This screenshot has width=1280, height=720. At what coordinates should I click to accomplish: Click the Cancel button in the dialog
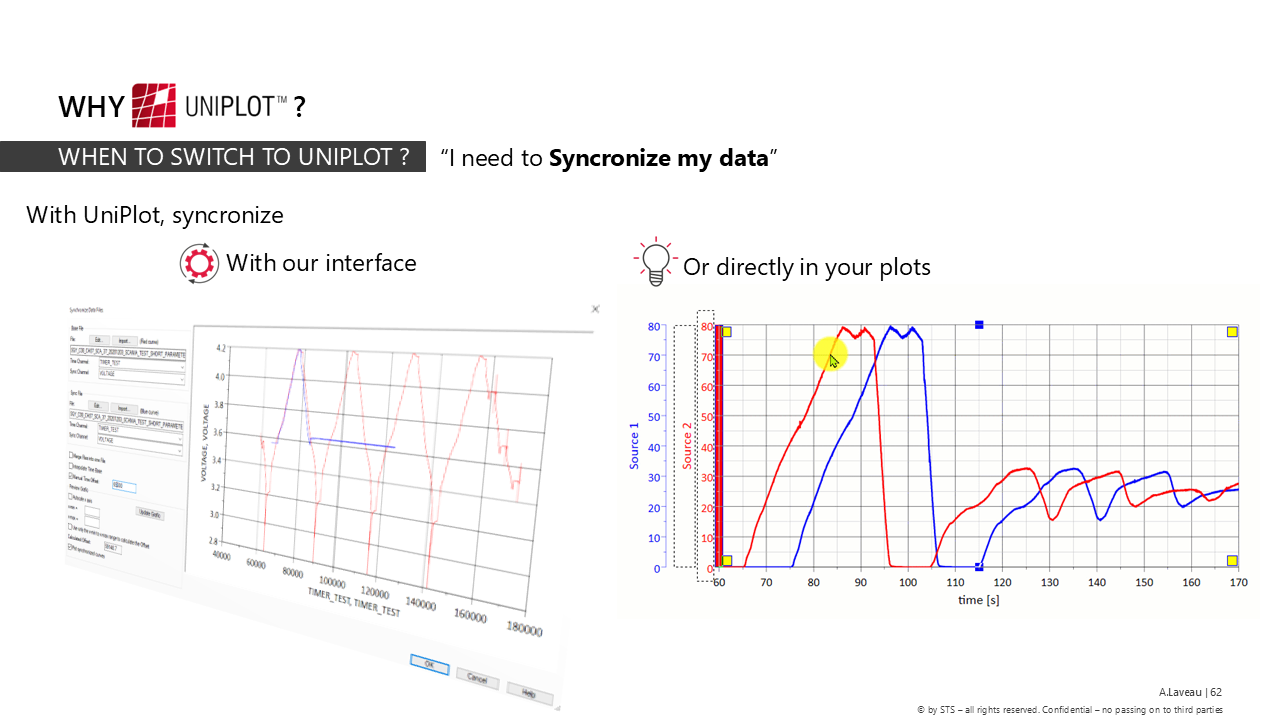(x=478, y=677)
